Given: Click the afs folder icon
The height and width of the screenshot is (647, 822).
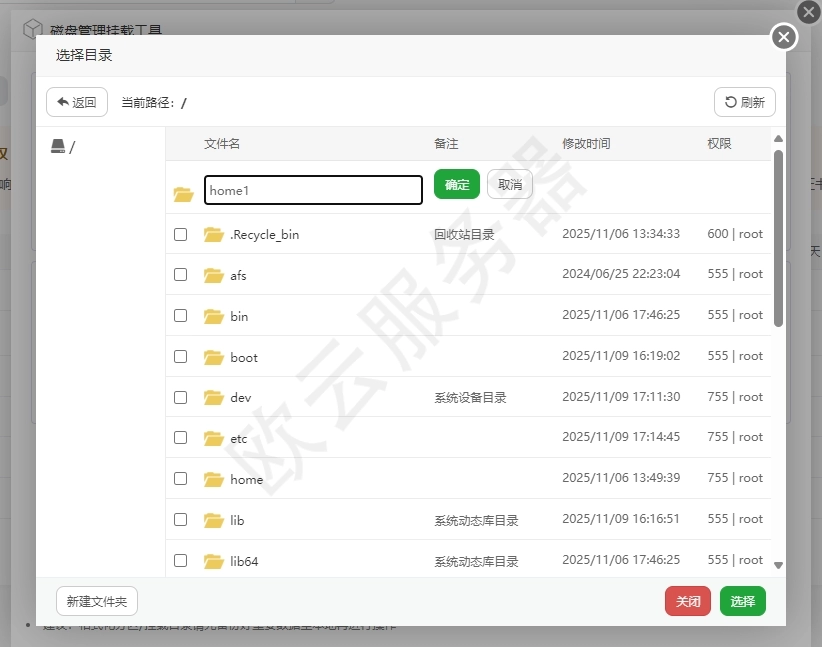Looking at the screenshot, I should click(213, 275).
